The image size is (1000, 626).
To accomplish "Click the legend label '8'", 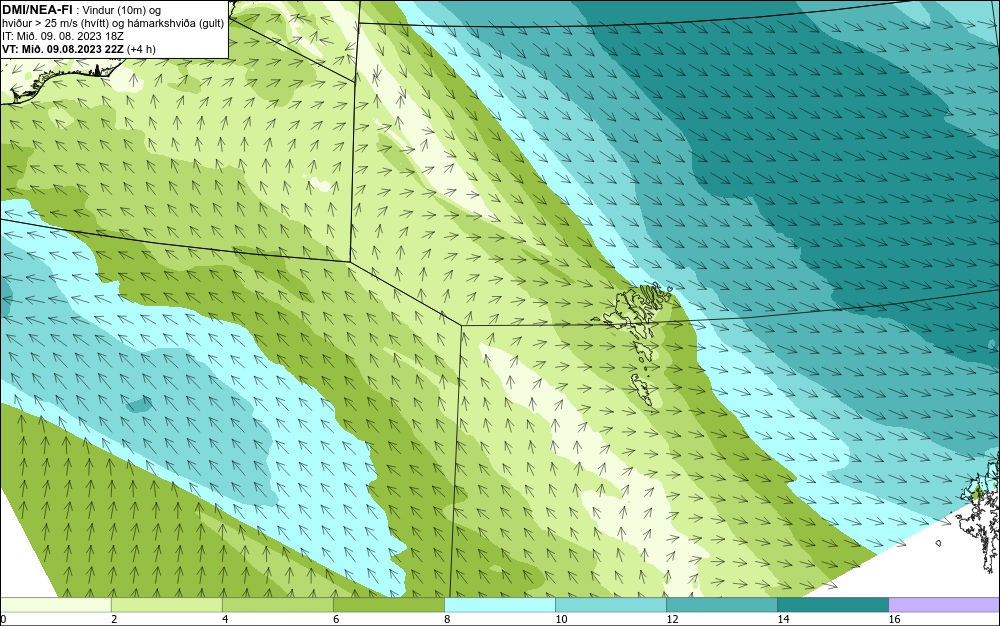I will (447, 620).
